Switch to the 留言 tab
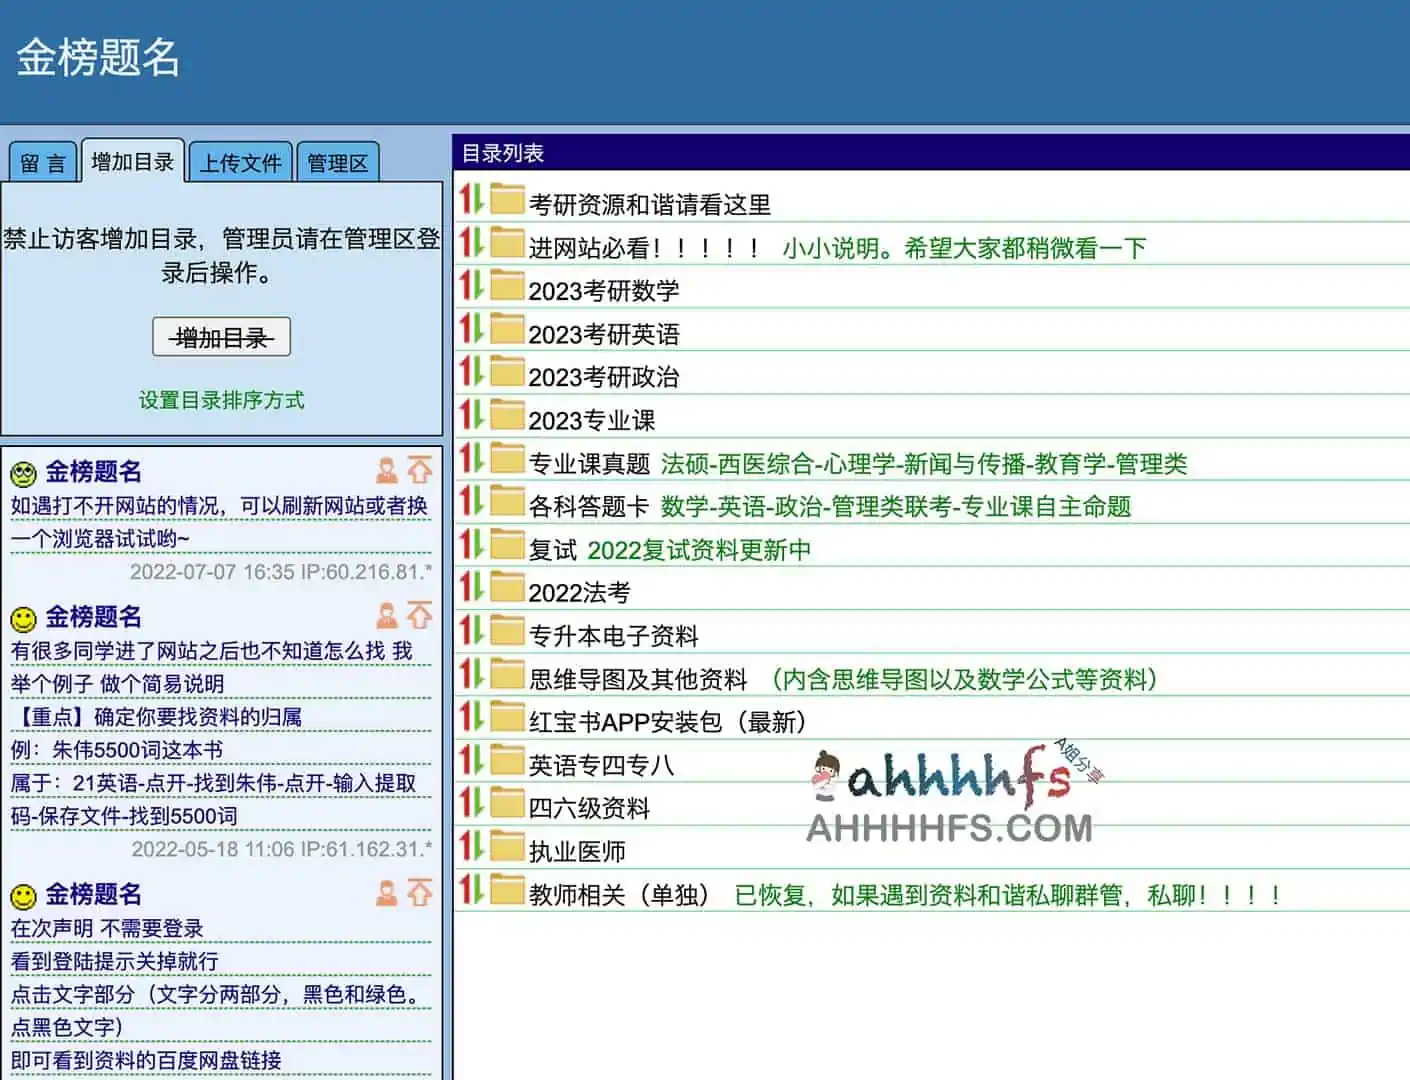 click(42, 161)
